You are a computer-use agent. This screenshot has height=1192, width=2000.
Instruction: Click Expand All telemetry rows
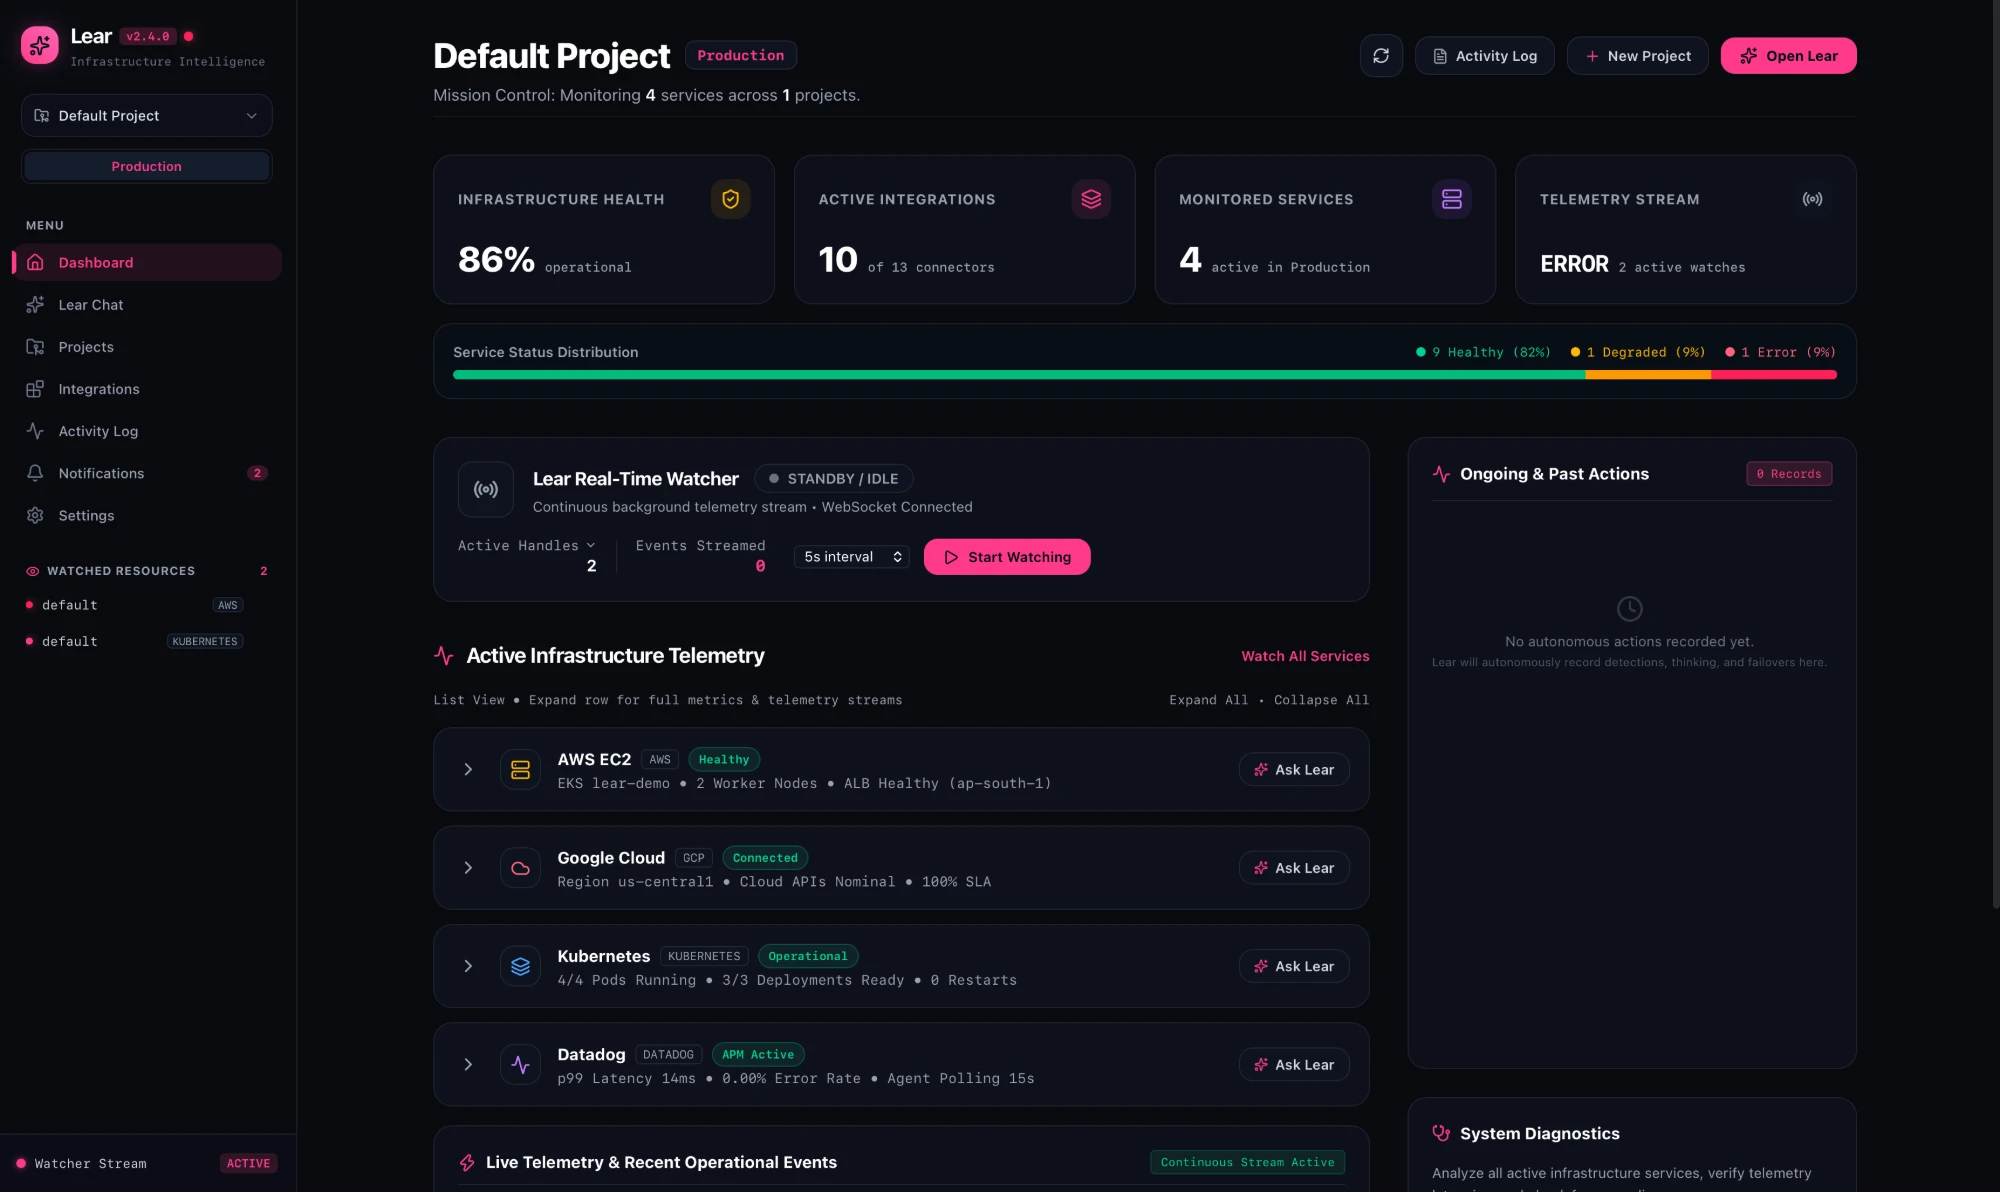click(x=1208, y=700)
